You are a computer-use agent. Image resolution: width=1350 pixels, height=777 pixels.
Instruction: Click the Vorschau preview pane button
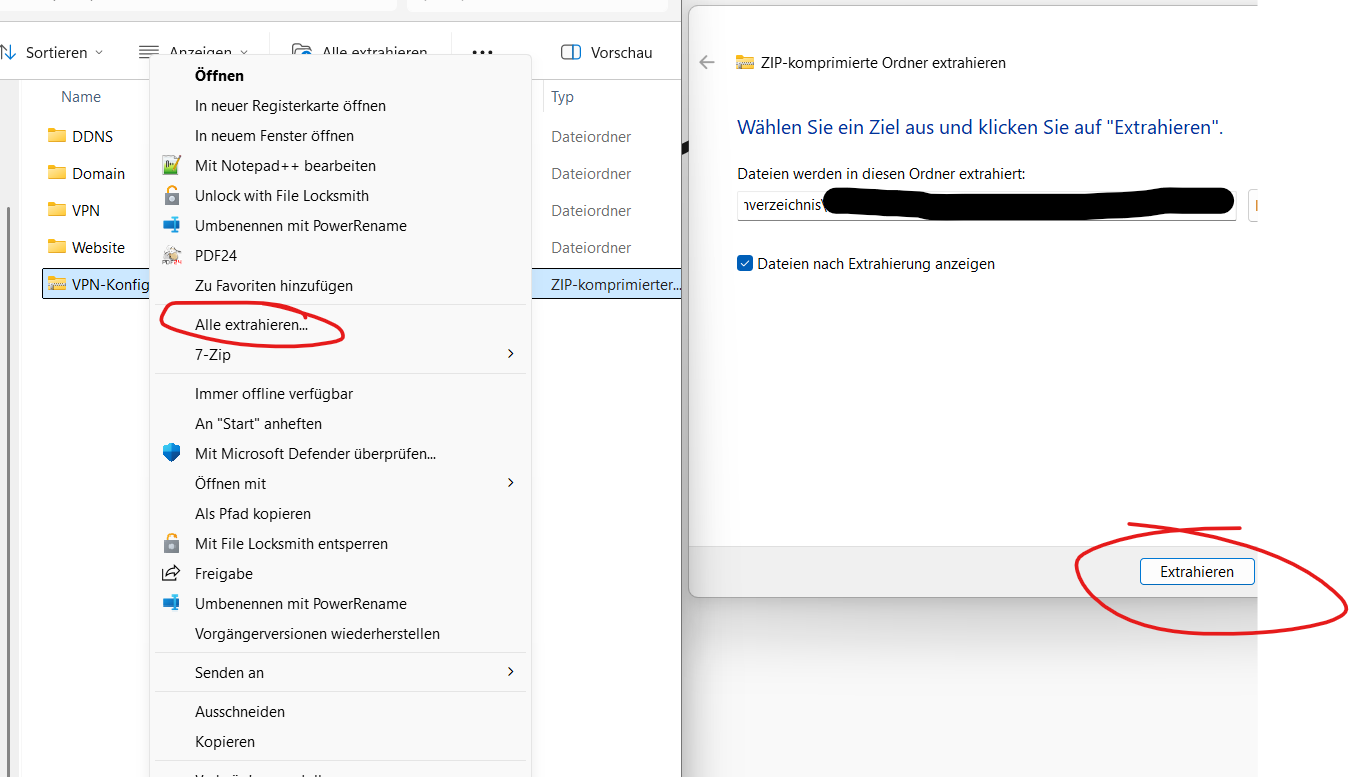[607, 52]
